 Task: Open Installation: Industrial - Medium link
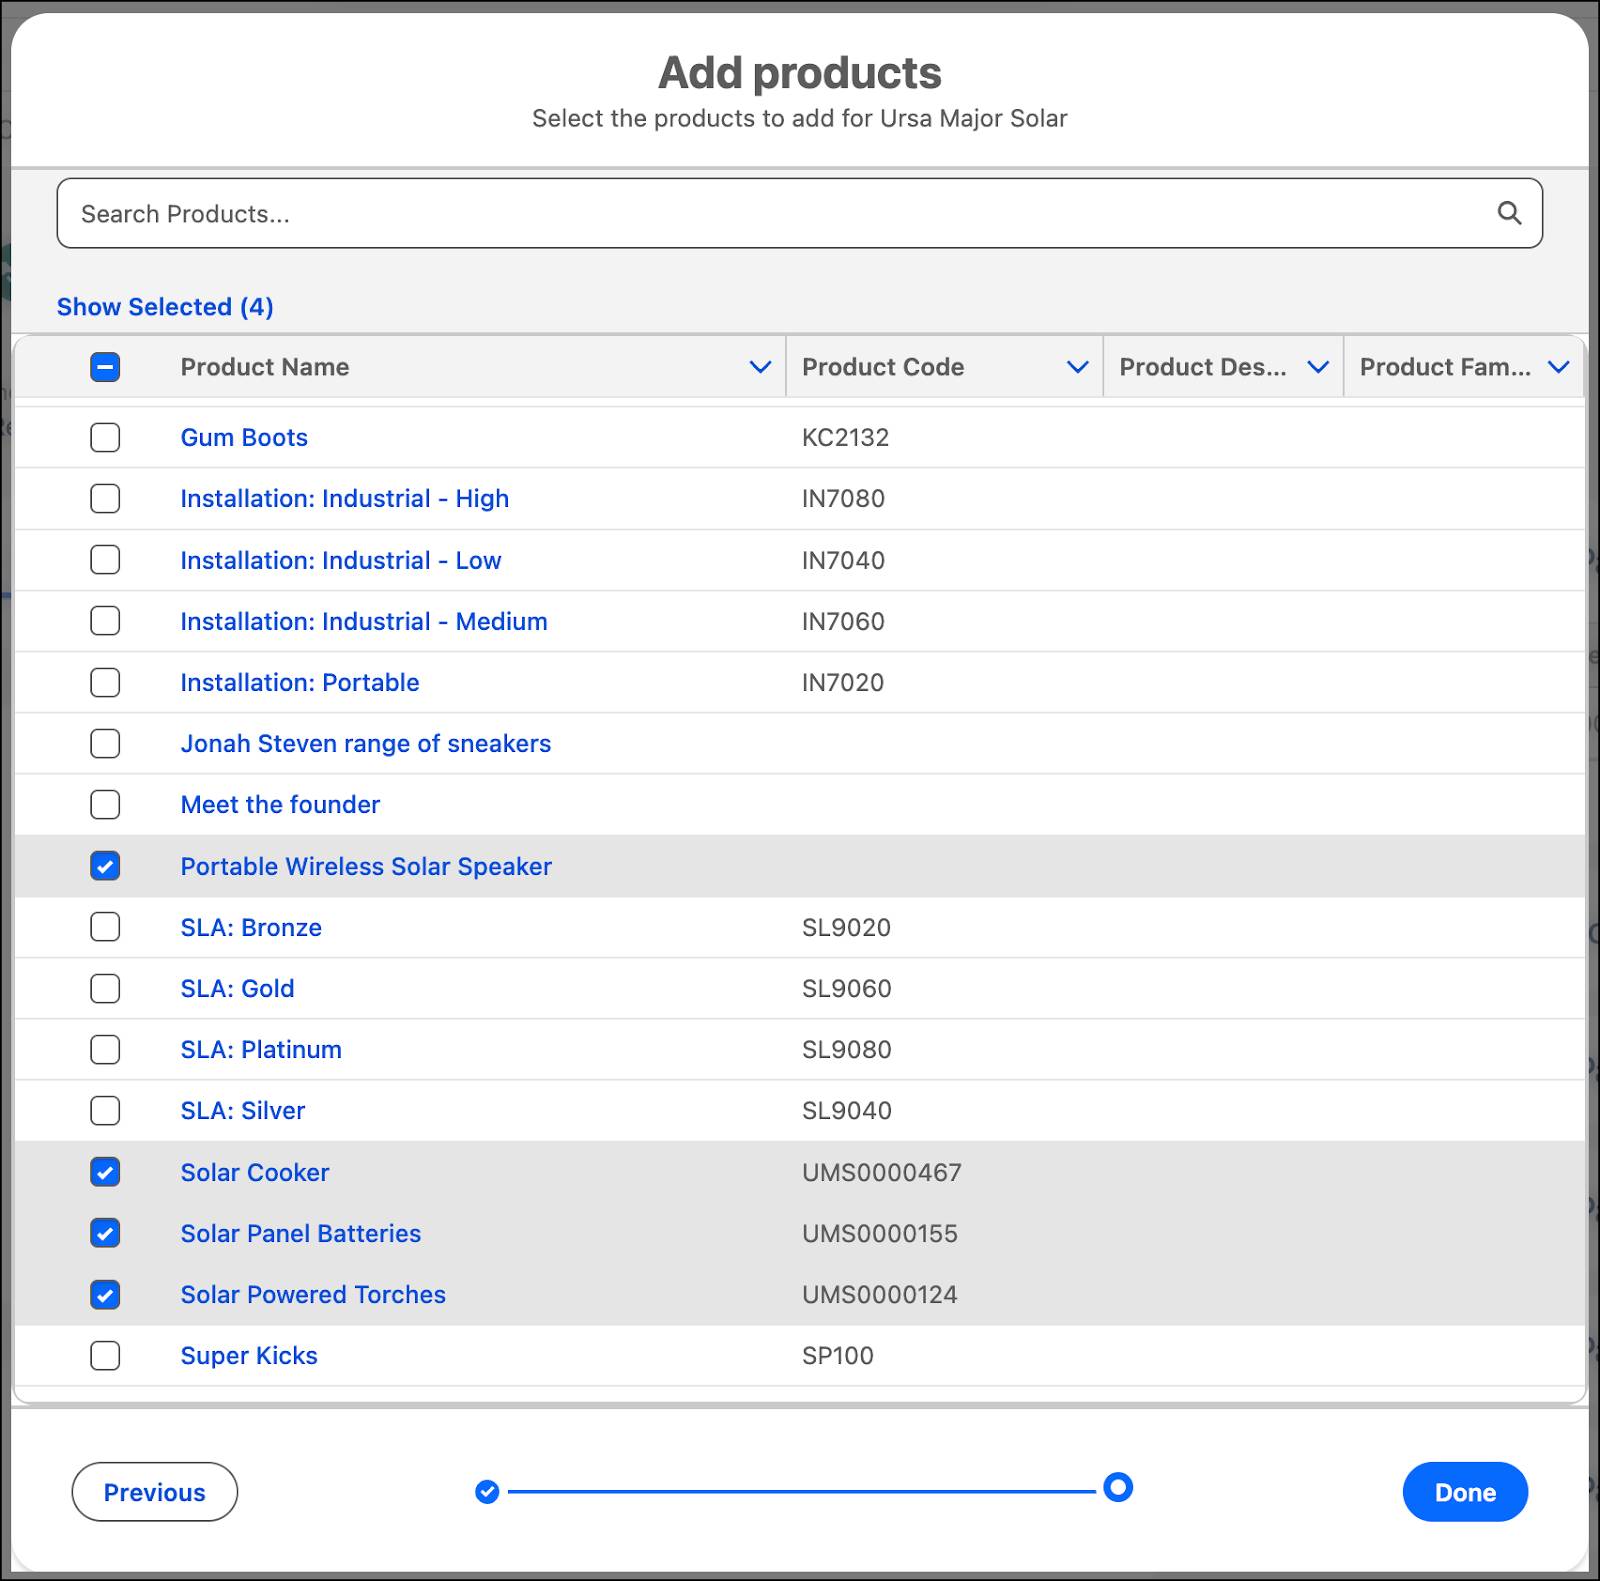click(364, 621)
